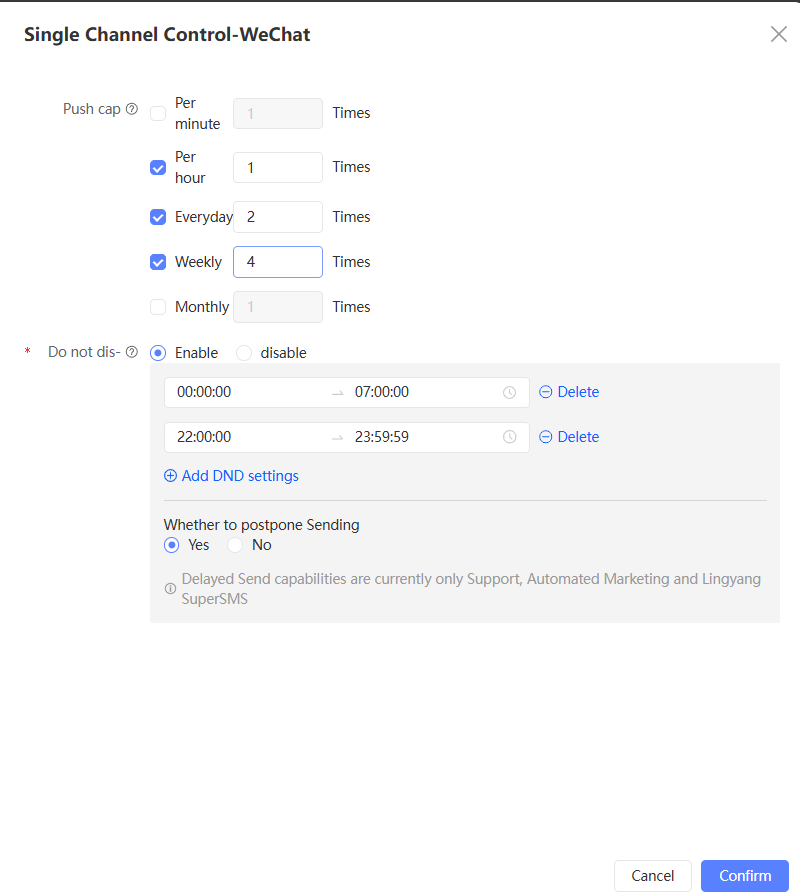Close the Single Channel Control-WeChat dialog
The width and height of the screenshot is (800, 896).
[778, 34]
